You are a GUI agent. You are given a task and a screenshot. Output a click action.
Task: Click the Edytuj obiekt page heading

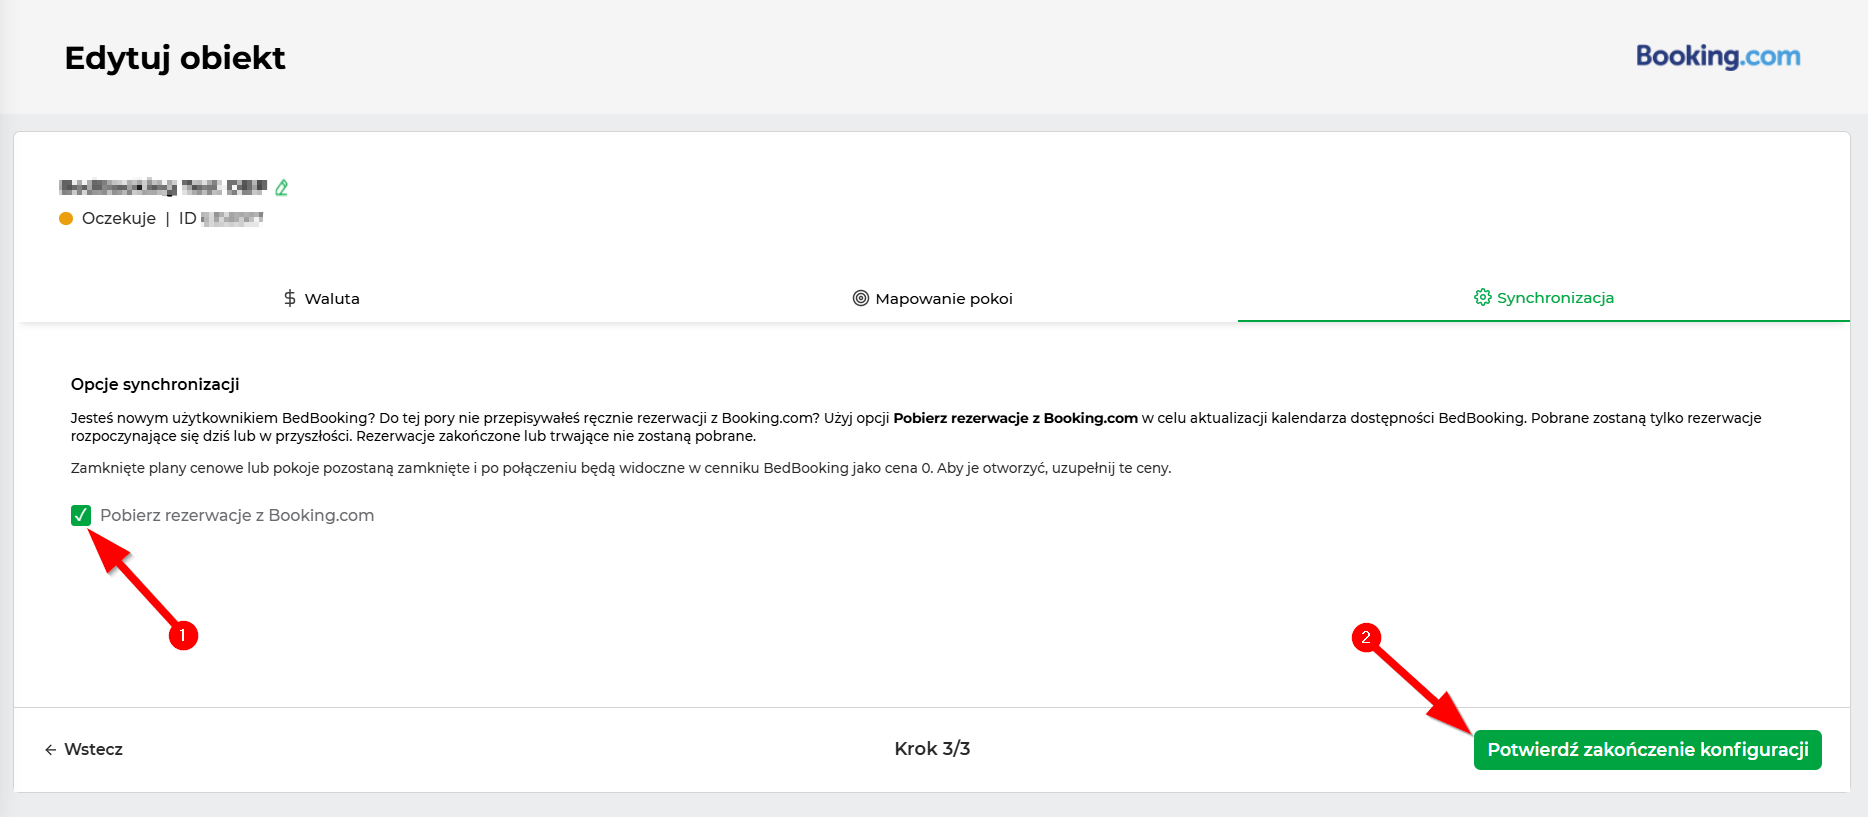pyautogui.click(x=175, y=58)
